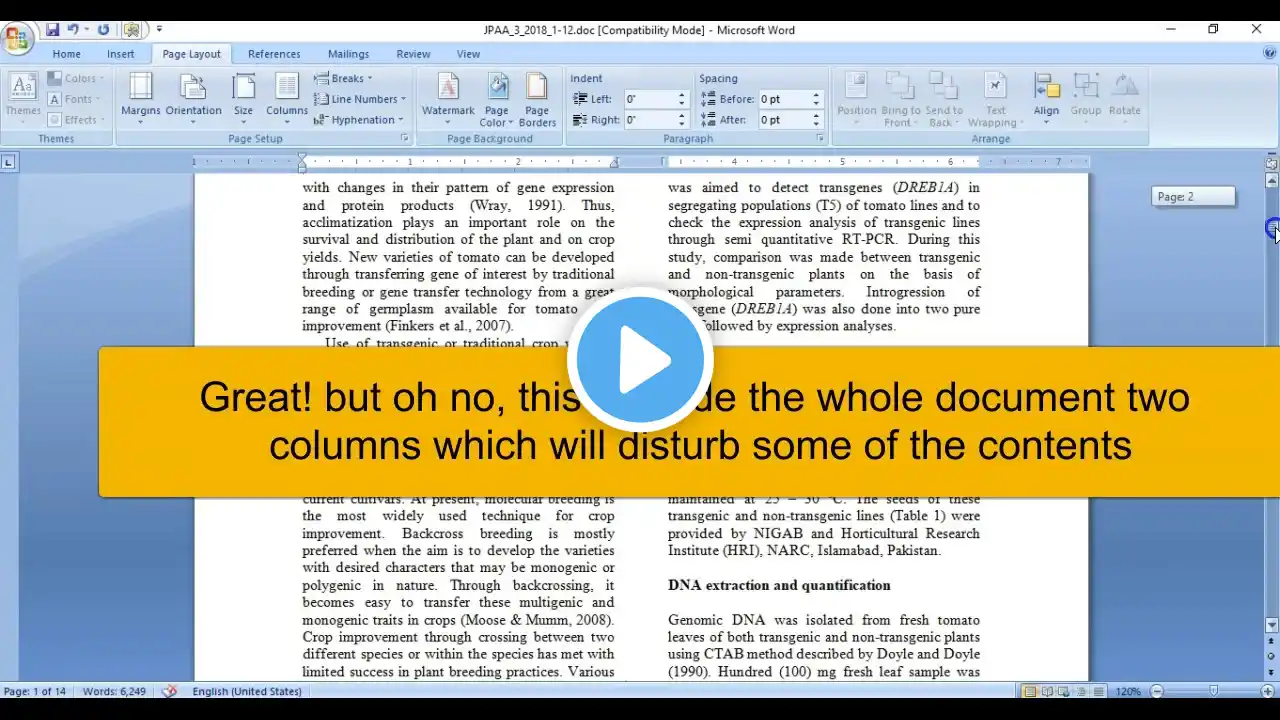Expand the Line Numbers dropdown
Screen dimensions: 1280x720
[x=360, y=99]
